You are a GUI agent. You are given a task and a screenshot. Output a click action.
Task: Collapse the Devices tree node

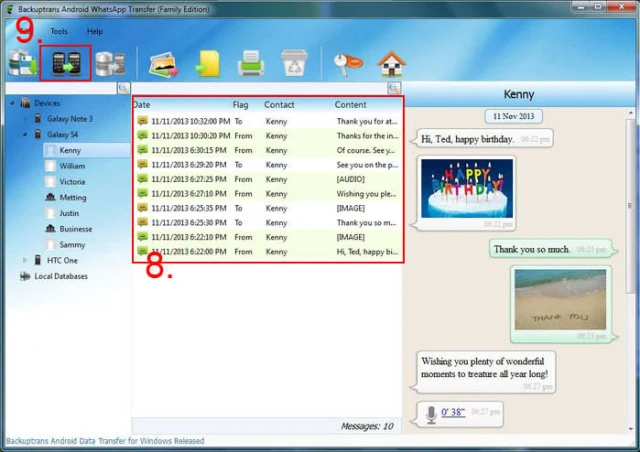(x=13, y=103)
